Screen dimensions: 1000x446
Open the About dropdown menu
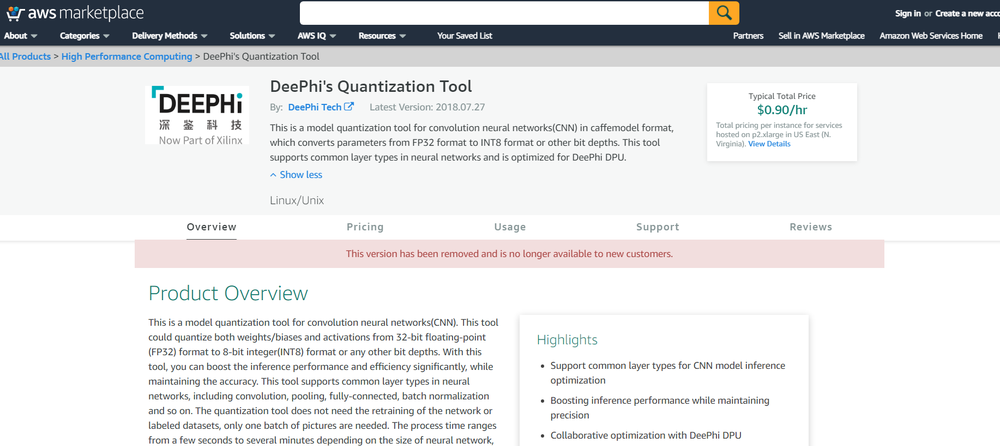pyautogui.click(x=20, y=36)
